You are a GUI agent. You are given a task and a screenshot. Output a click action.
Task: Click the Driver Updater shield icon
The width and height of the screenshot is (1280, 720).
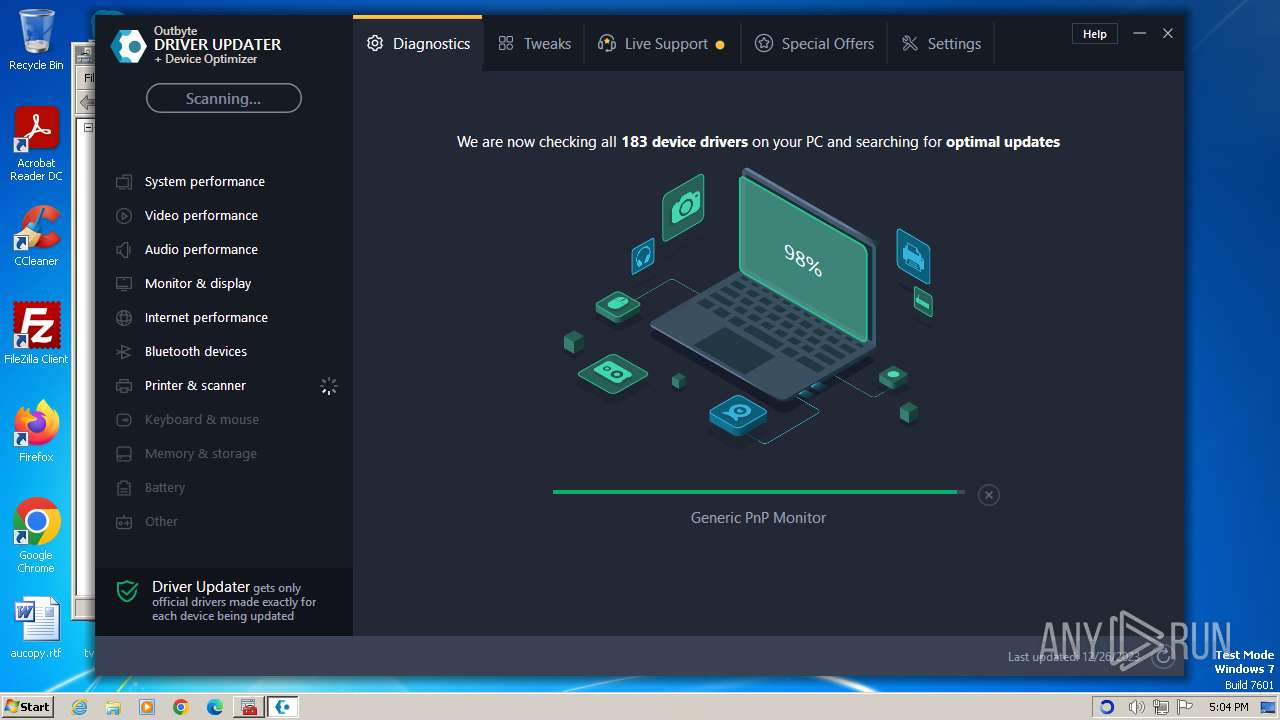pos(127,591)
